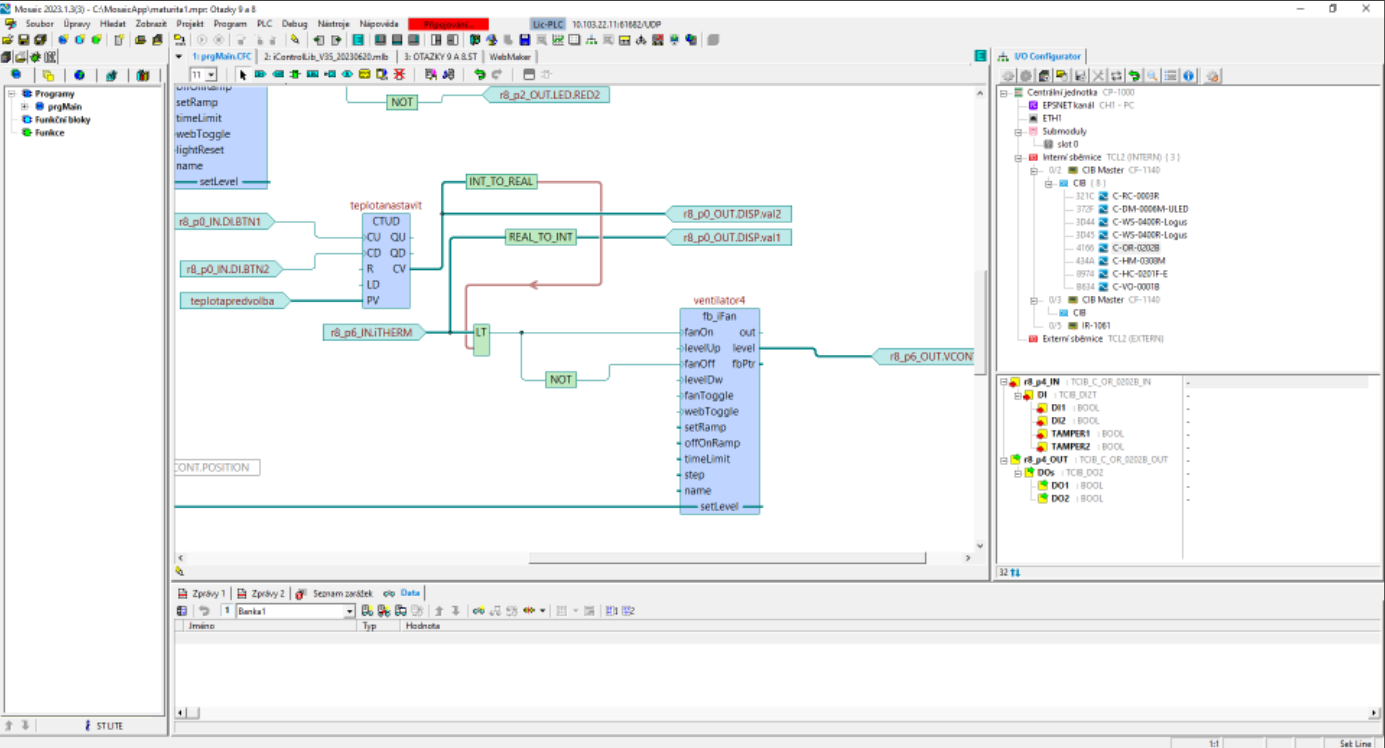This screenshot has height=748, width=1385.
Task: Click the green undo arrow in I/O Configurator
Action: click(1134, 76)
